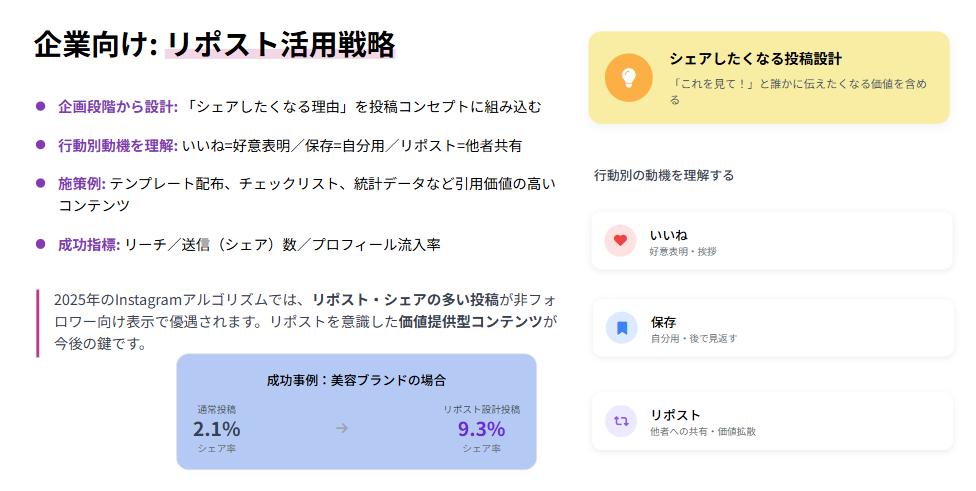Click the 2.1% share rate value
This screenshot has height=491, width=976.
coord(216,429)
